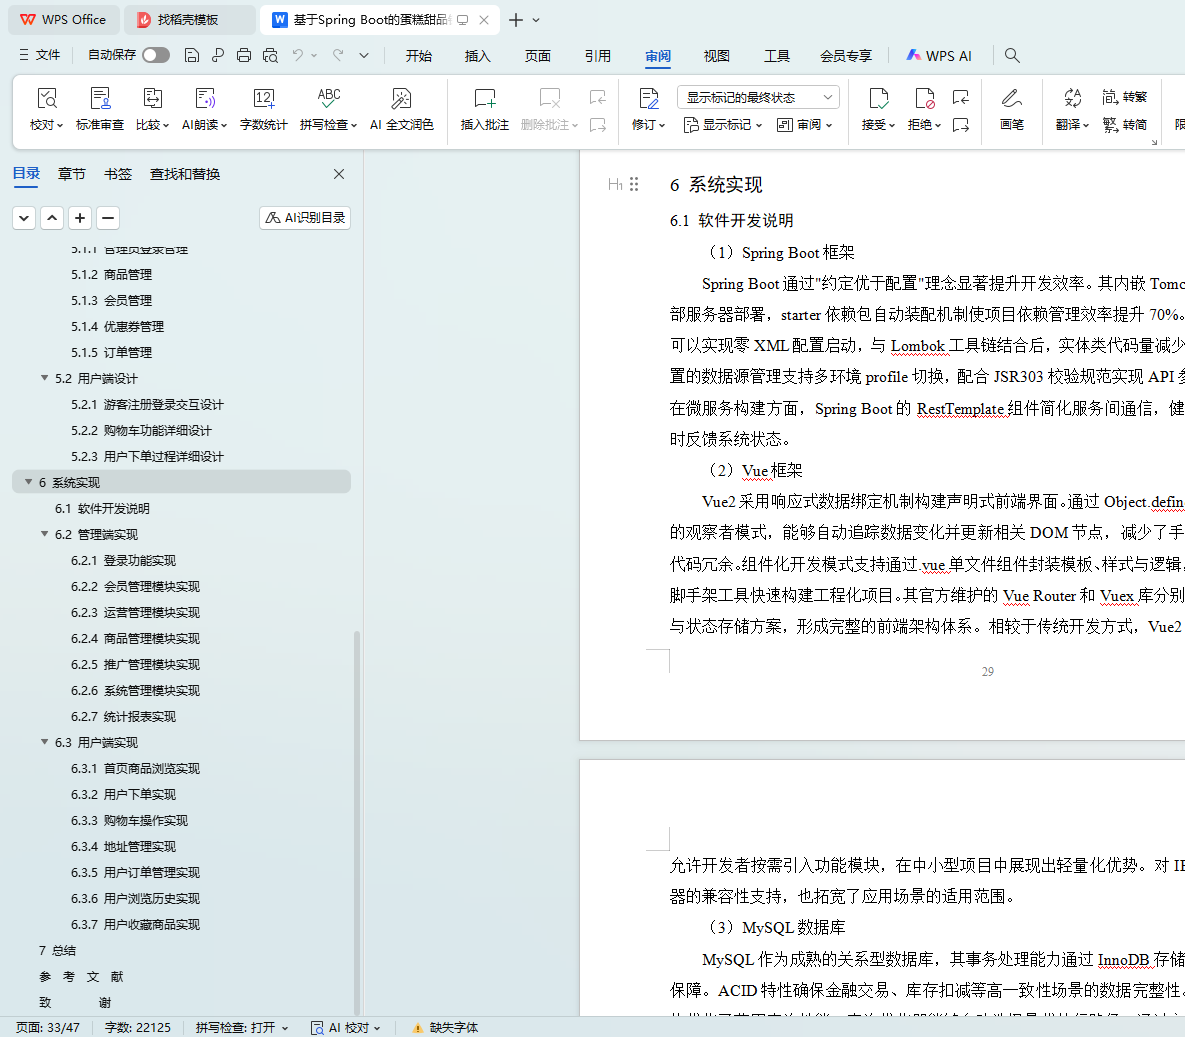Open the 书签 tab in navigation pane

(x=118, y=174)
